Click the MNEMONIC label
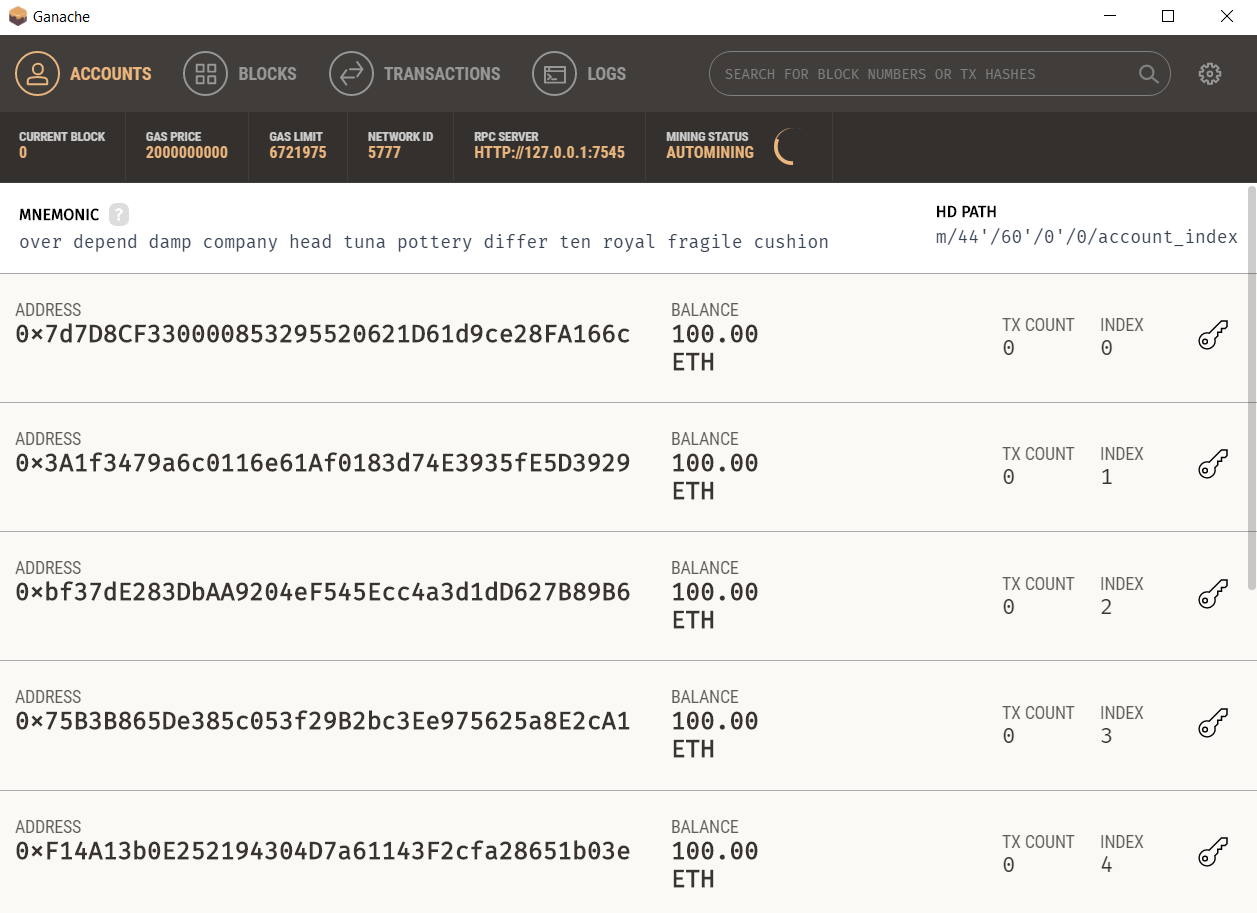 (59, 215)
